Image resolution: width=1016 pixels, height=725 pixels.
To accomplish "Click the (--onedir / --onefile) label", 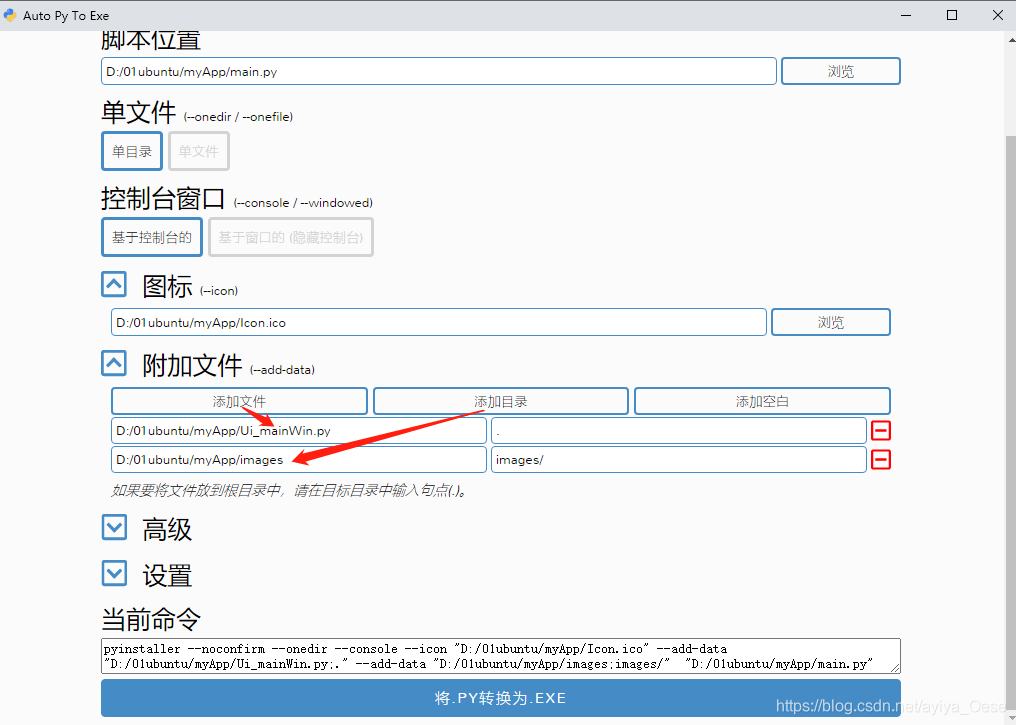I will tap(238, 117).
